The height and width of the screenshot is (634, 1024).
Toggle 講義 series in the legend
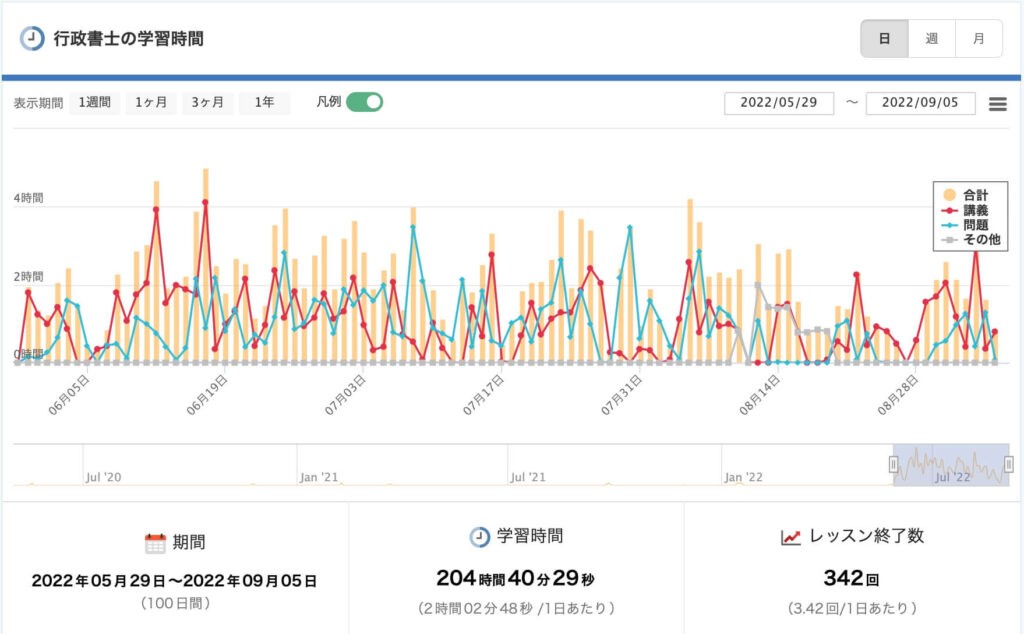[965, 210]
